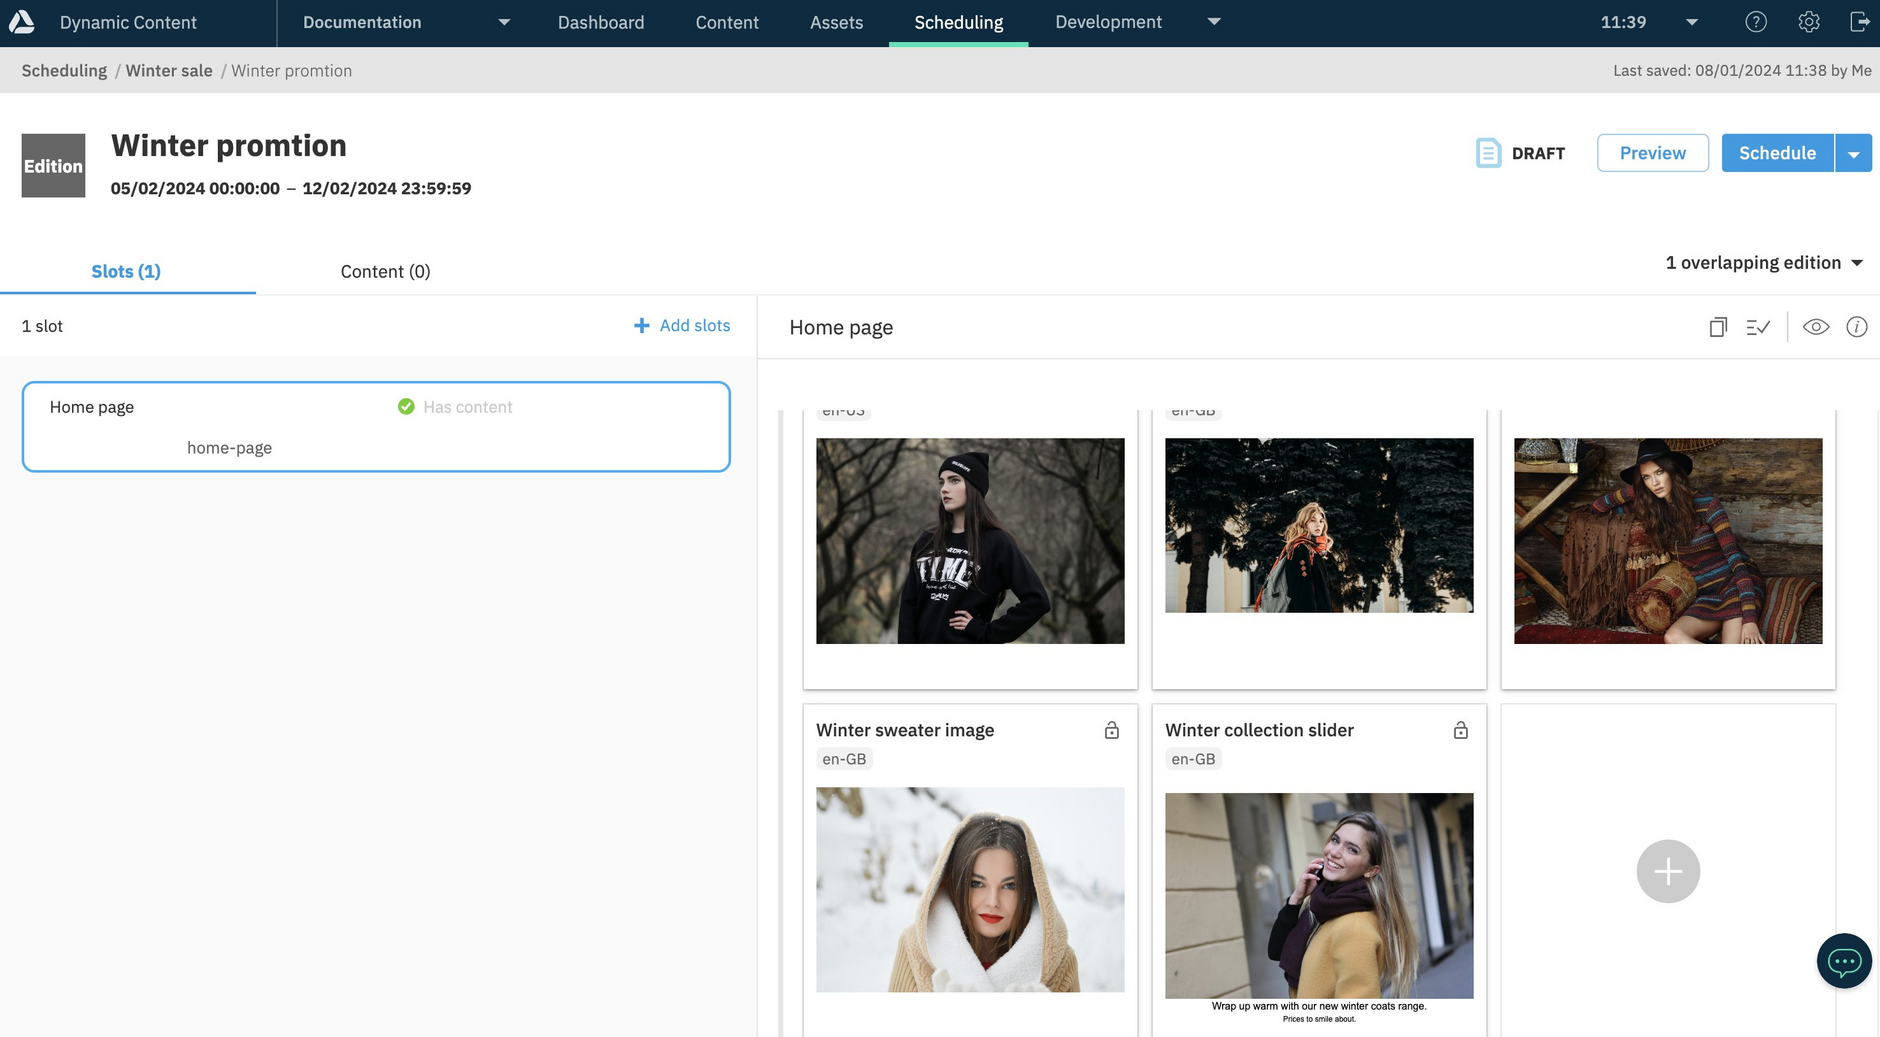Viewport: 1880px width, 1037px height.
Task: Click the Winter collection slider title
Action: pos(1259,730)
